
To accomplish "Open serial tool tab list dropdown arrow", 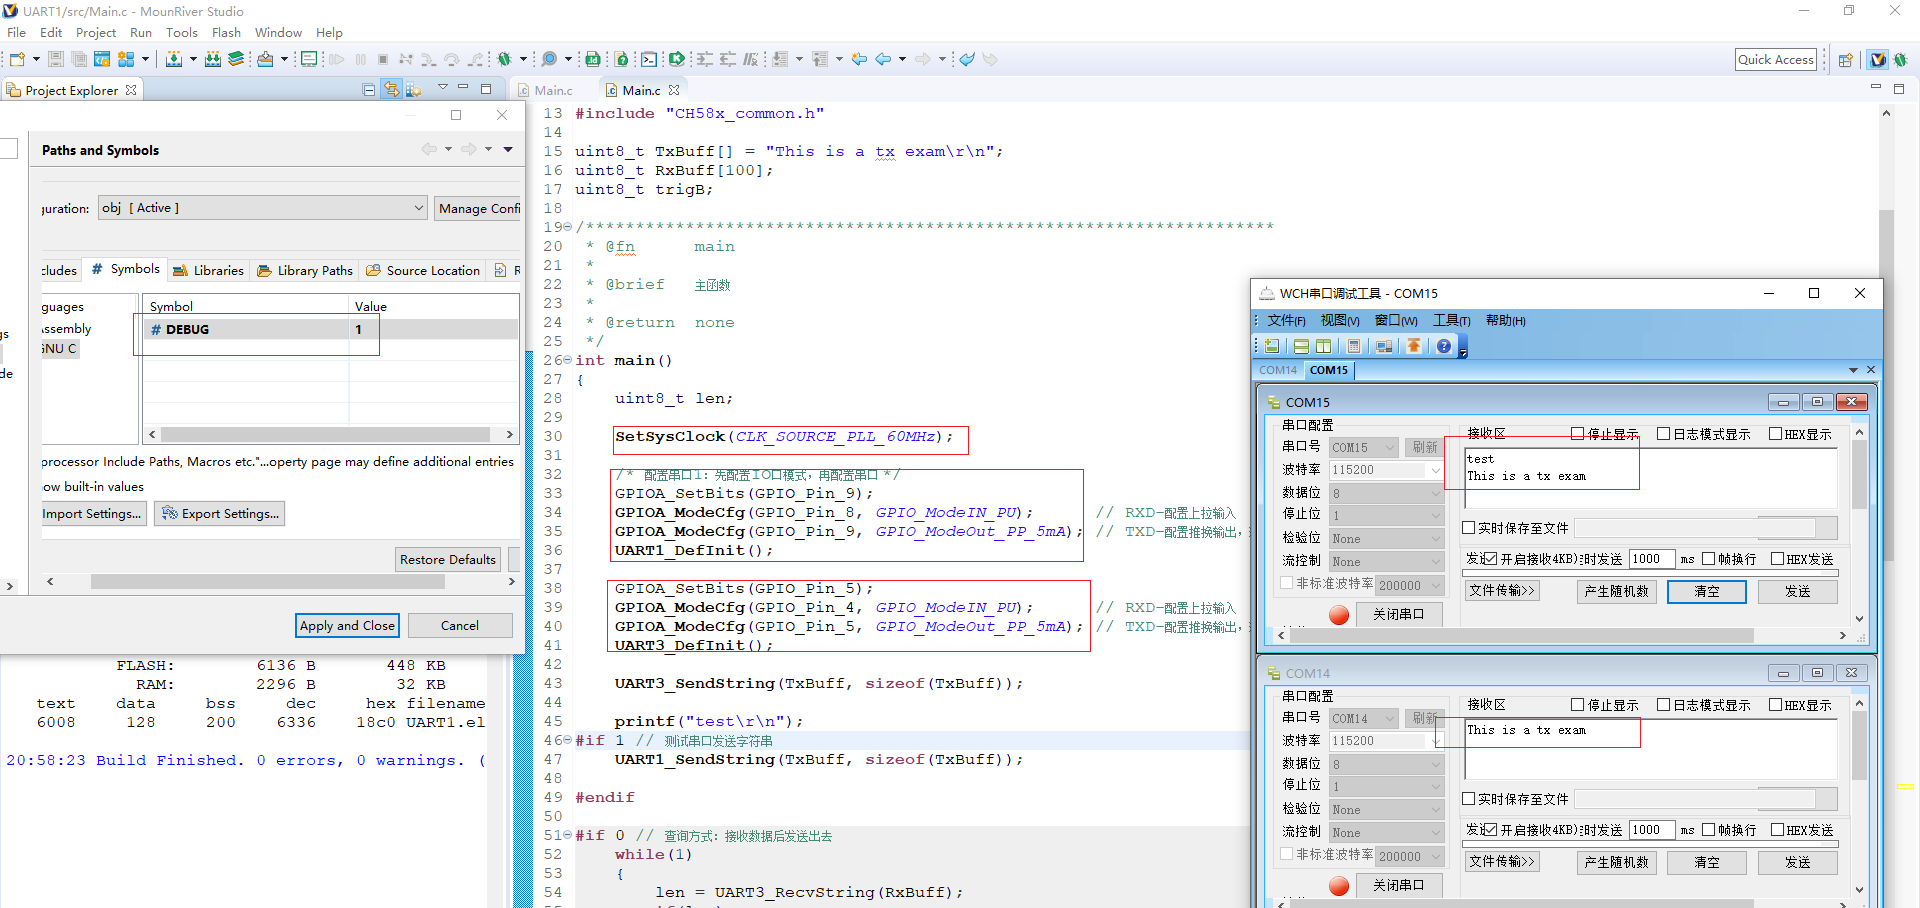I will tap(1853, 370).
